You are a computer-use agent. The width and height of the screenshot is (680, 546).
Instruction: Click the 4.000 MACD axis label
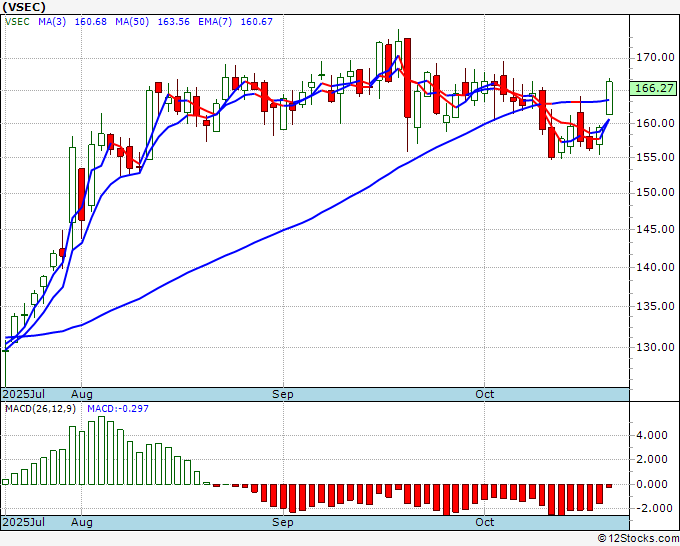652,435
